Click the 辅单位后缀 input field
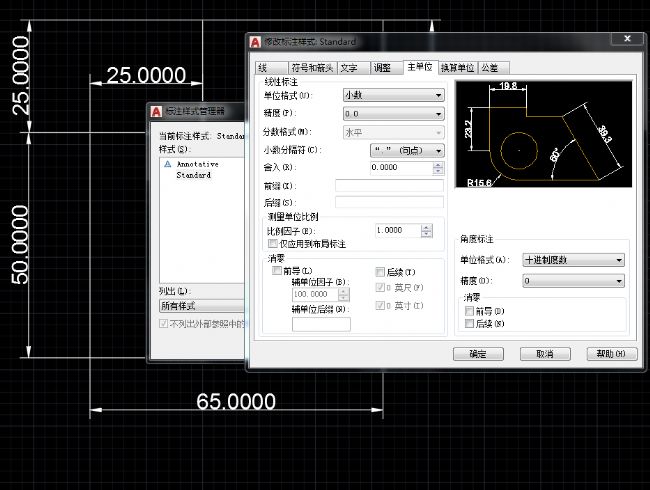This screenshot has height=490, width=650. pyautogui.click(x=321, y=324)
